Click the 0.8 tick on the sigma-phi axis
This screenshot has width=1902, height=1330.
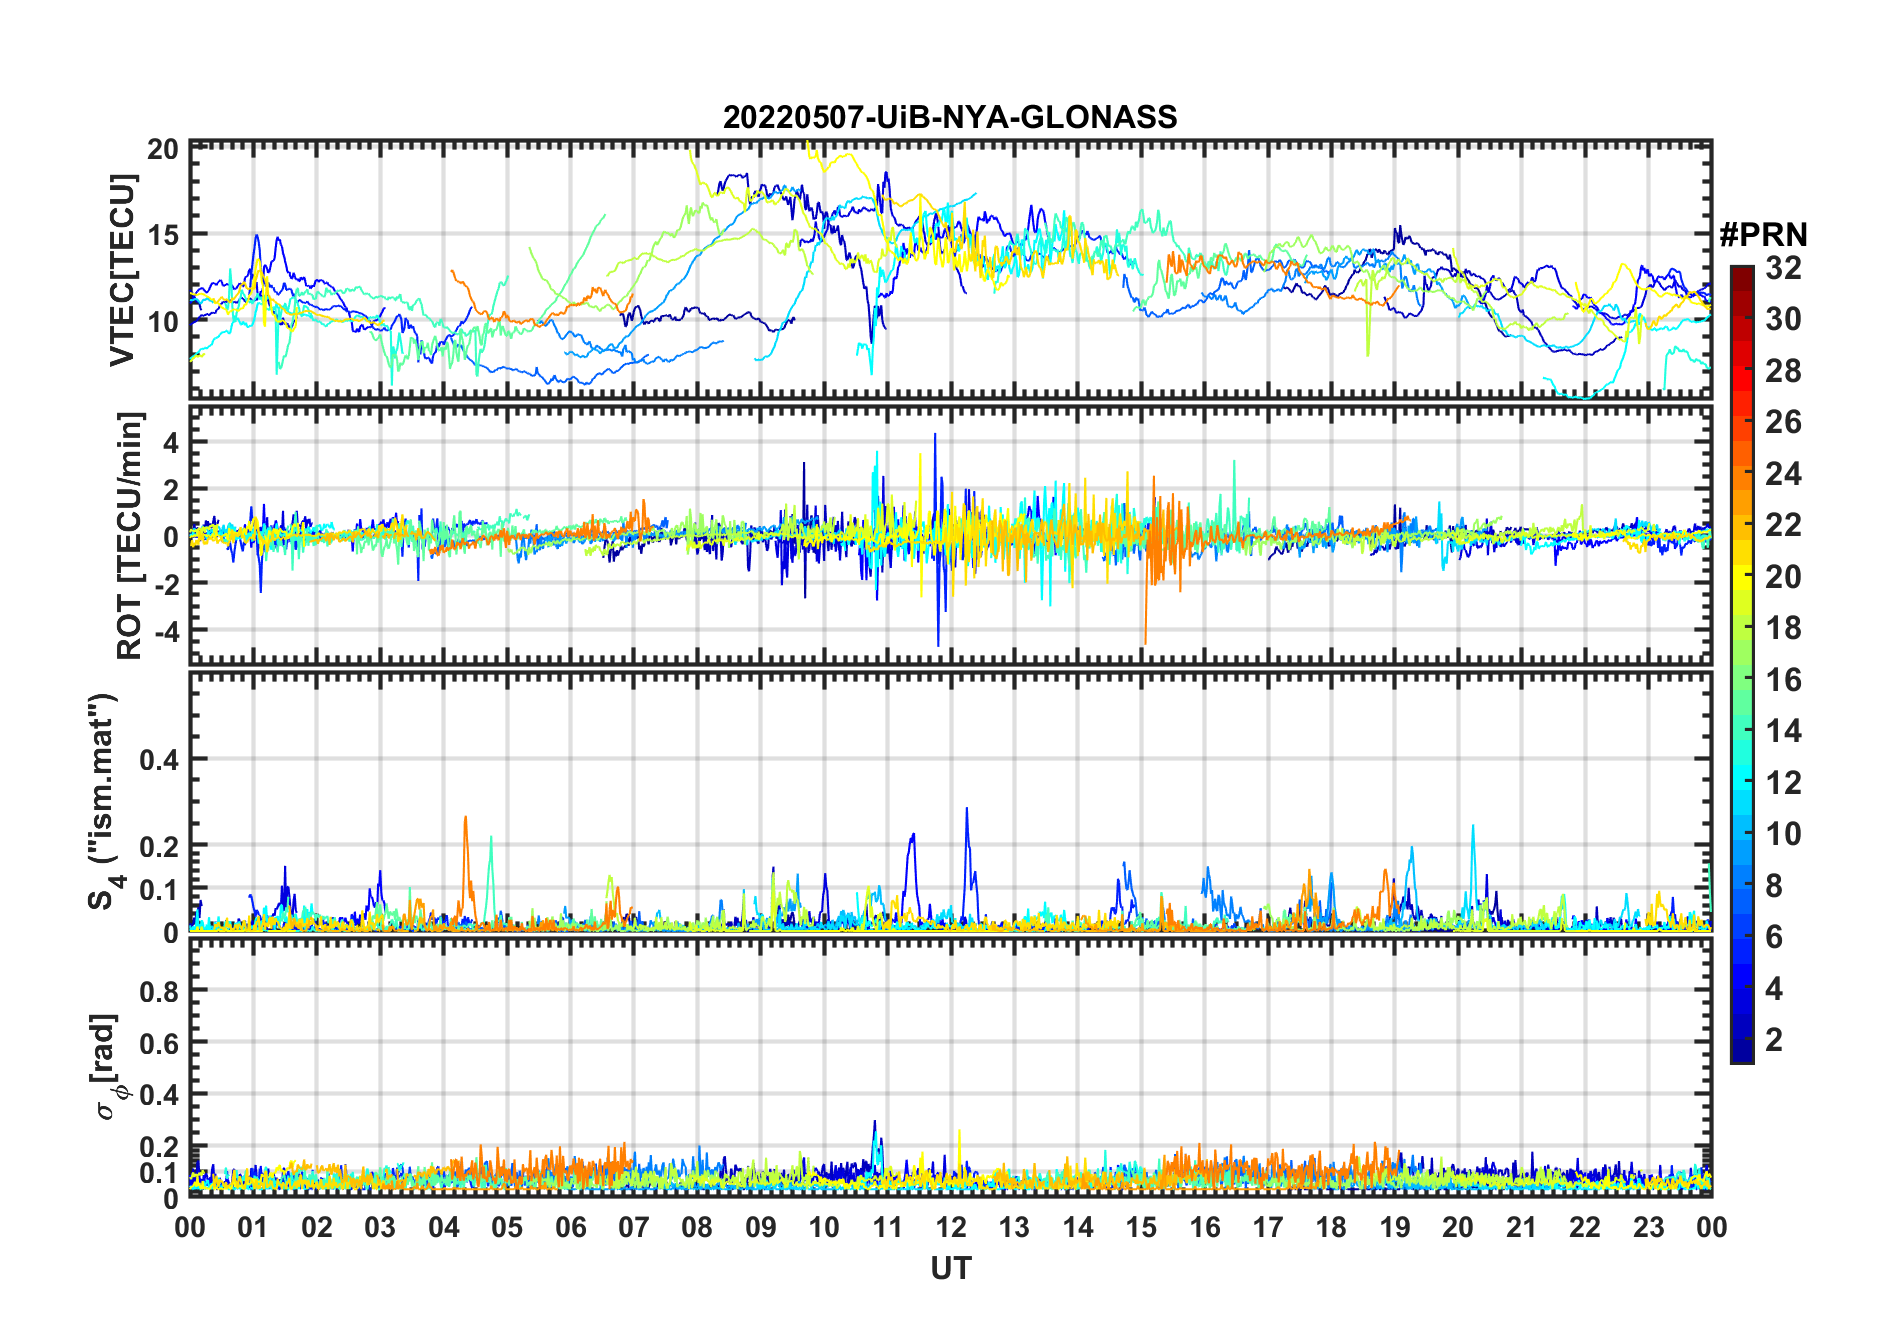pyautogui.click(x=158, y=991)
